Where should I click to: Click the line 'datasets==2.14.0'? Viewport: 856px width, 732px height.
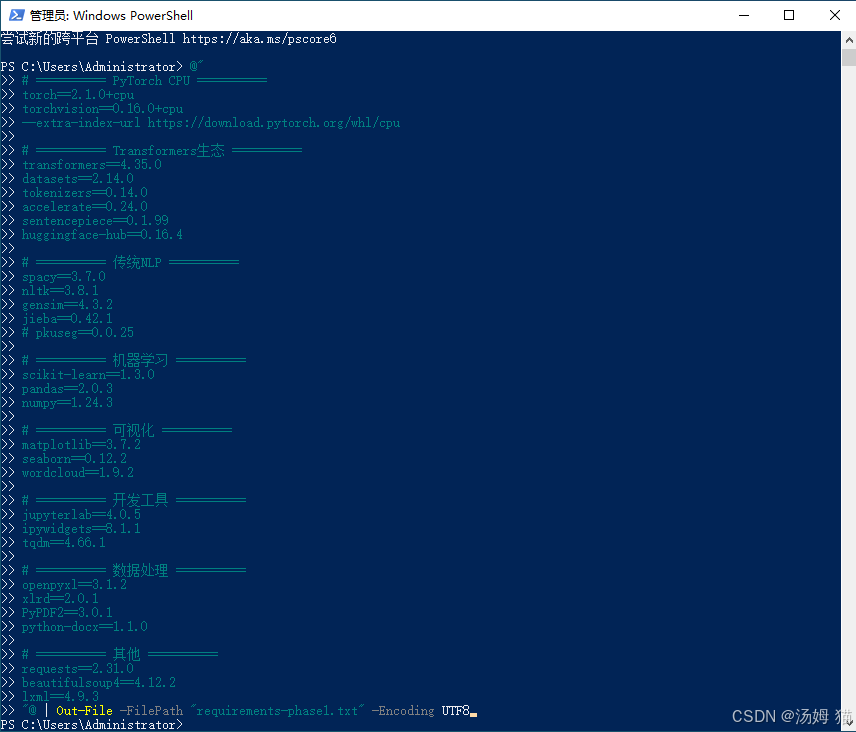tap(78, 178)
